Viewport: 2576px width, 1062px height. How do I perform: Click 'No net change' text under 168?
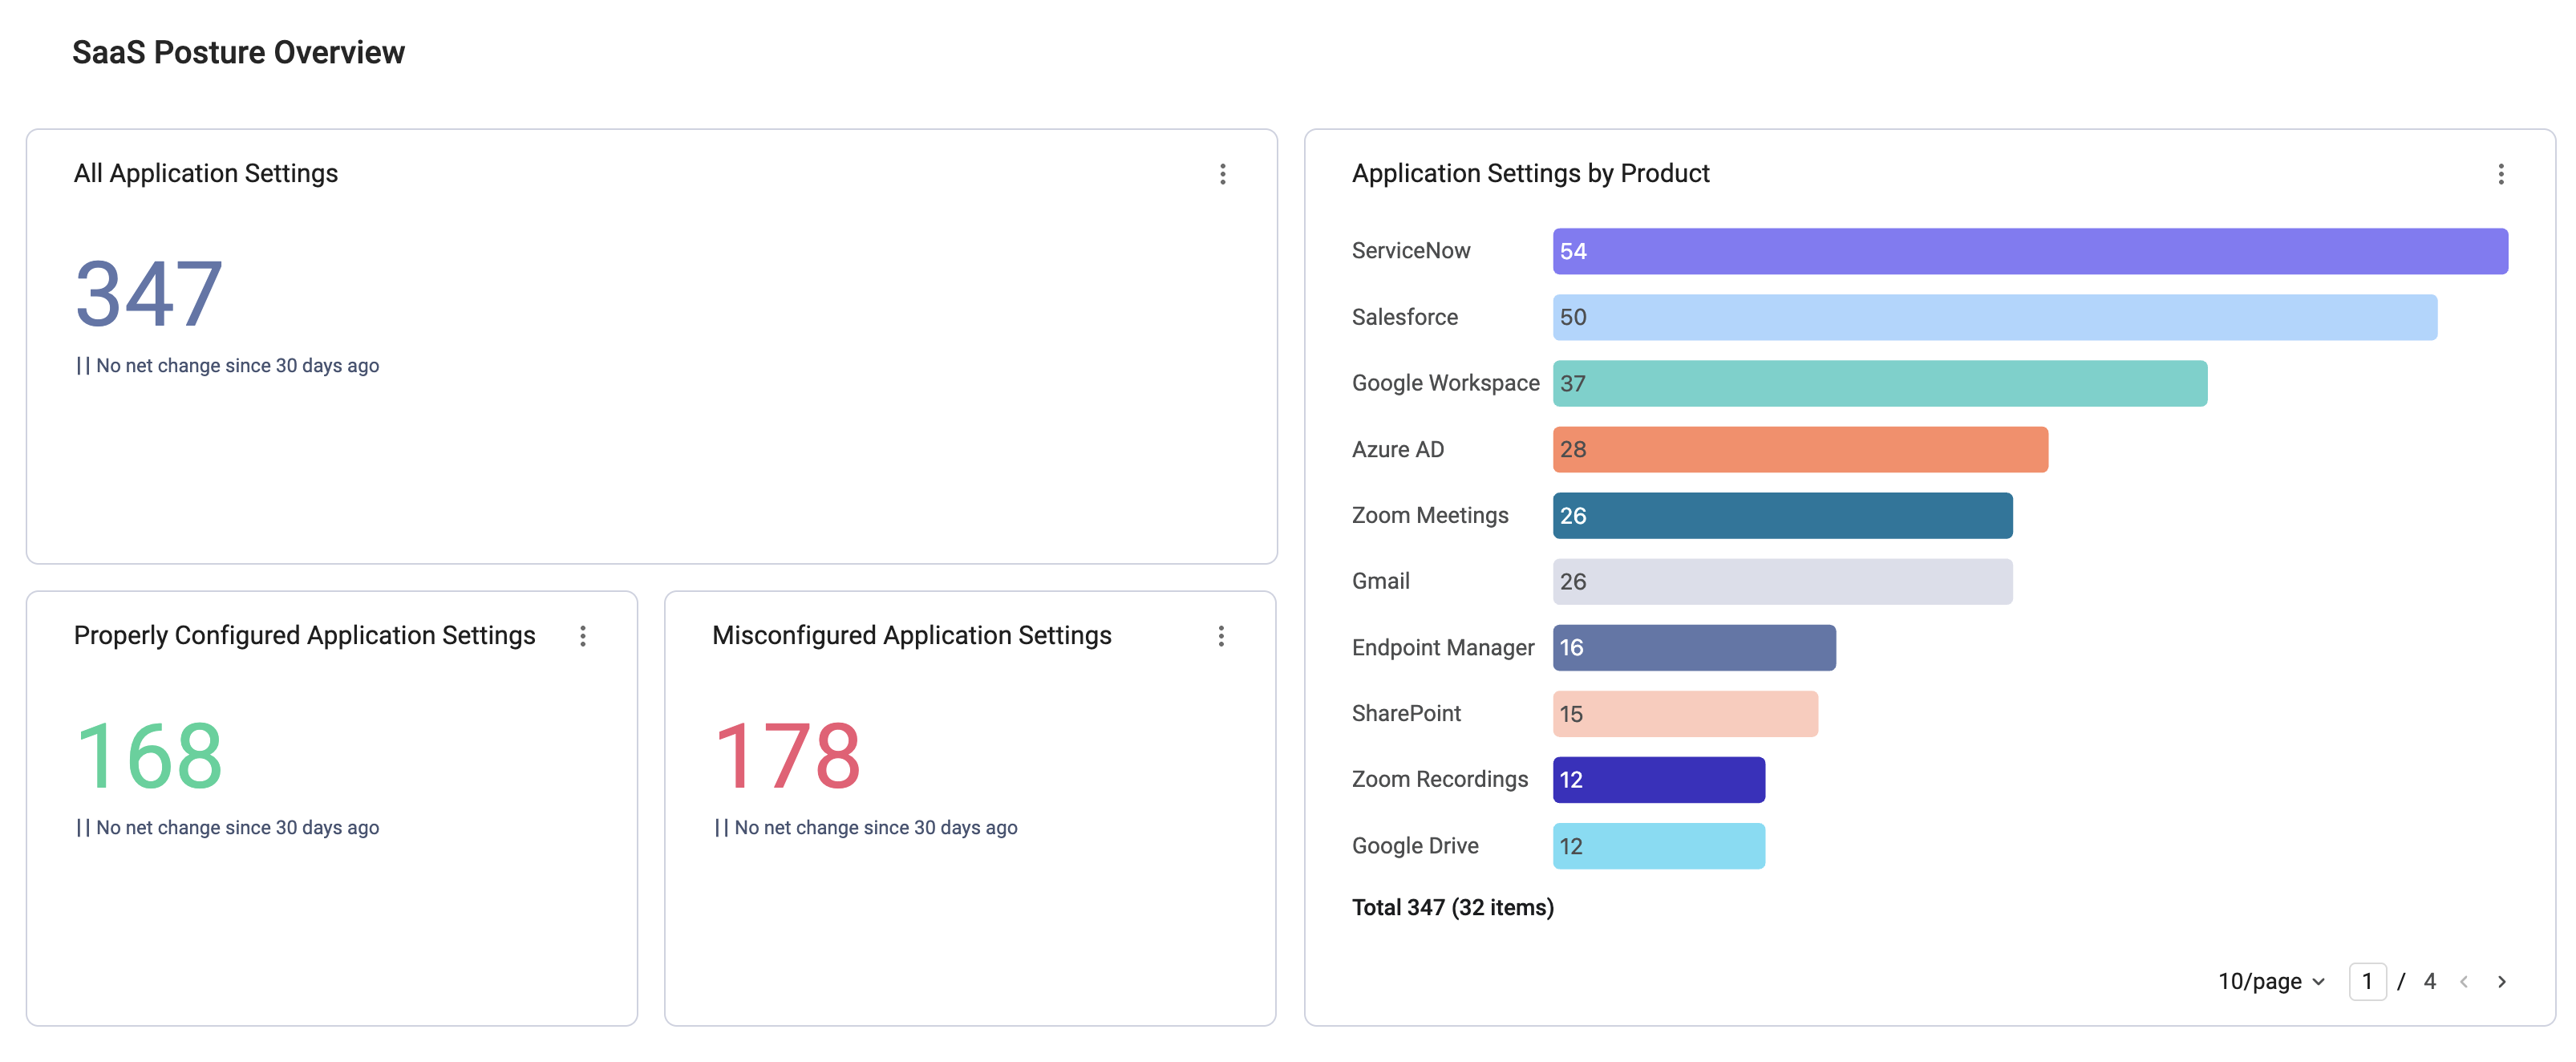[x=238, y=828]
